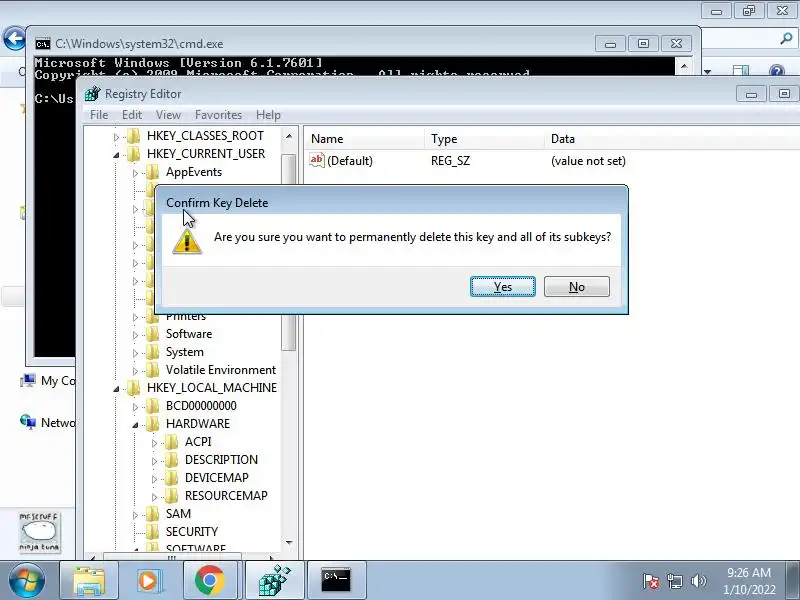Click the cmd.exe window scroll-up arrow
The image size is (800, 600).
pos(684,66)
